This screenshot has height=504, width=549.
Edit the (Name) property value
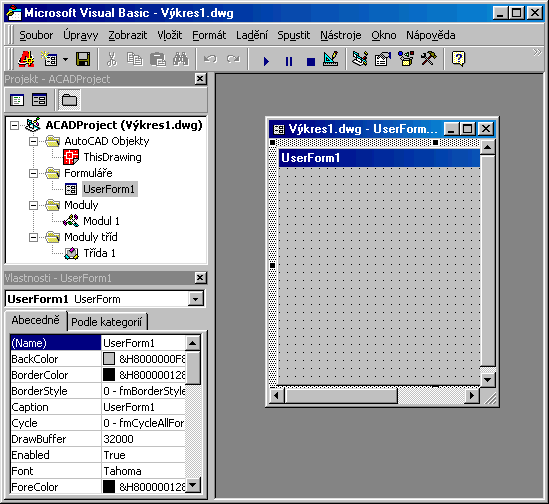pyautogui.click(x=143, y=343)
